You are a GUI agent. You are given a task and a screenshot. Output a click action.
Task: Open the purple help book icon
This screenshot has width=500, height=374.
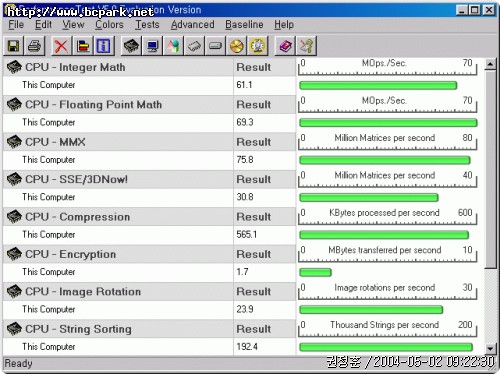click(285, 46)
